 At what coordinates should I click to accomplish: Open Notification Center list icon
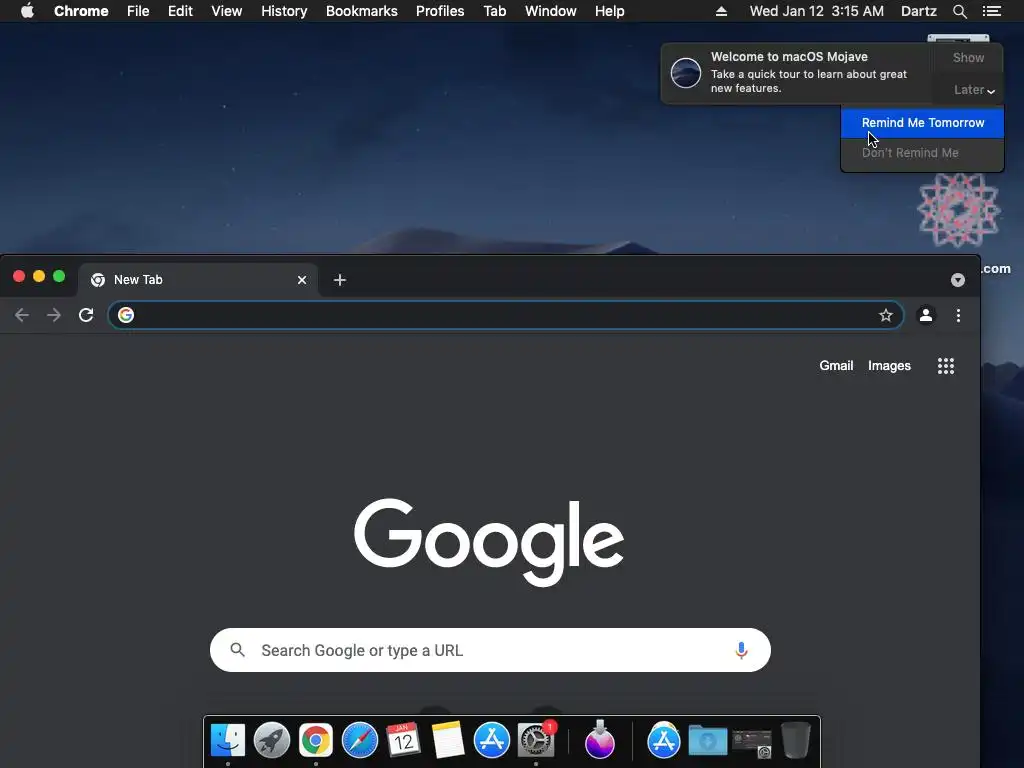coord(992,11)
